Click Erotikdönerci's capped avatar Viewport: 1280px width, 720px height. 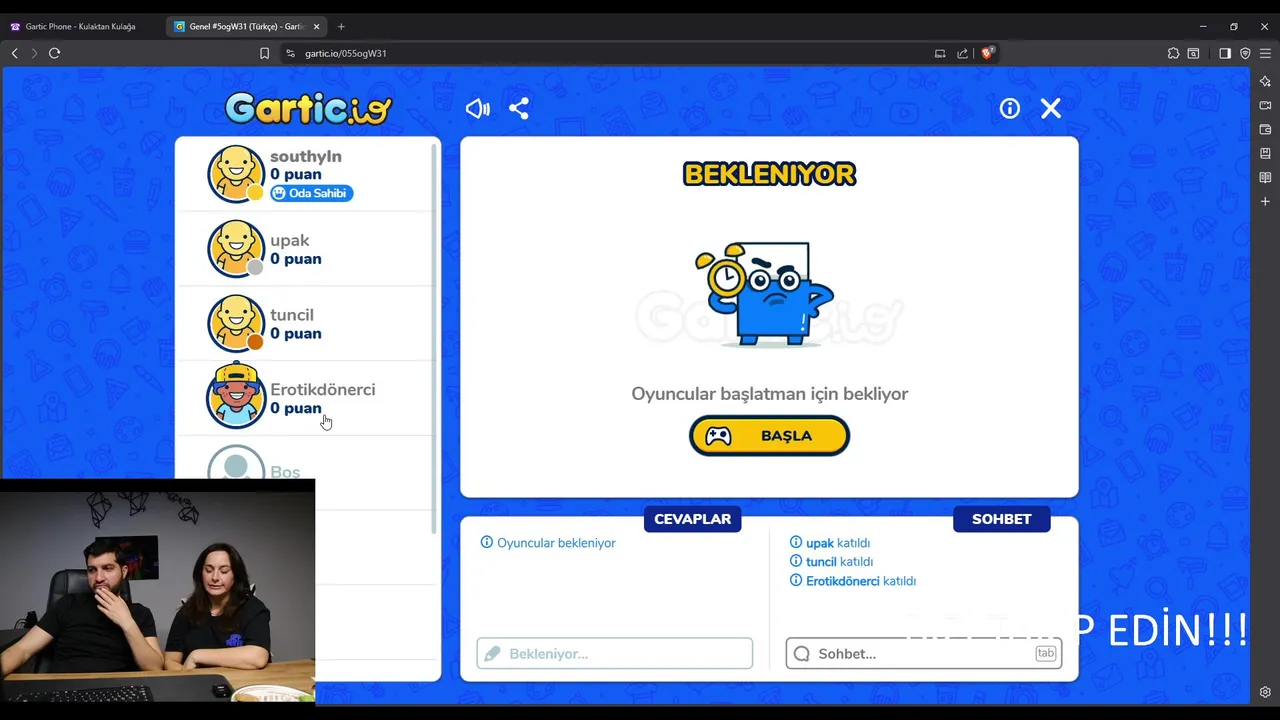236,396
